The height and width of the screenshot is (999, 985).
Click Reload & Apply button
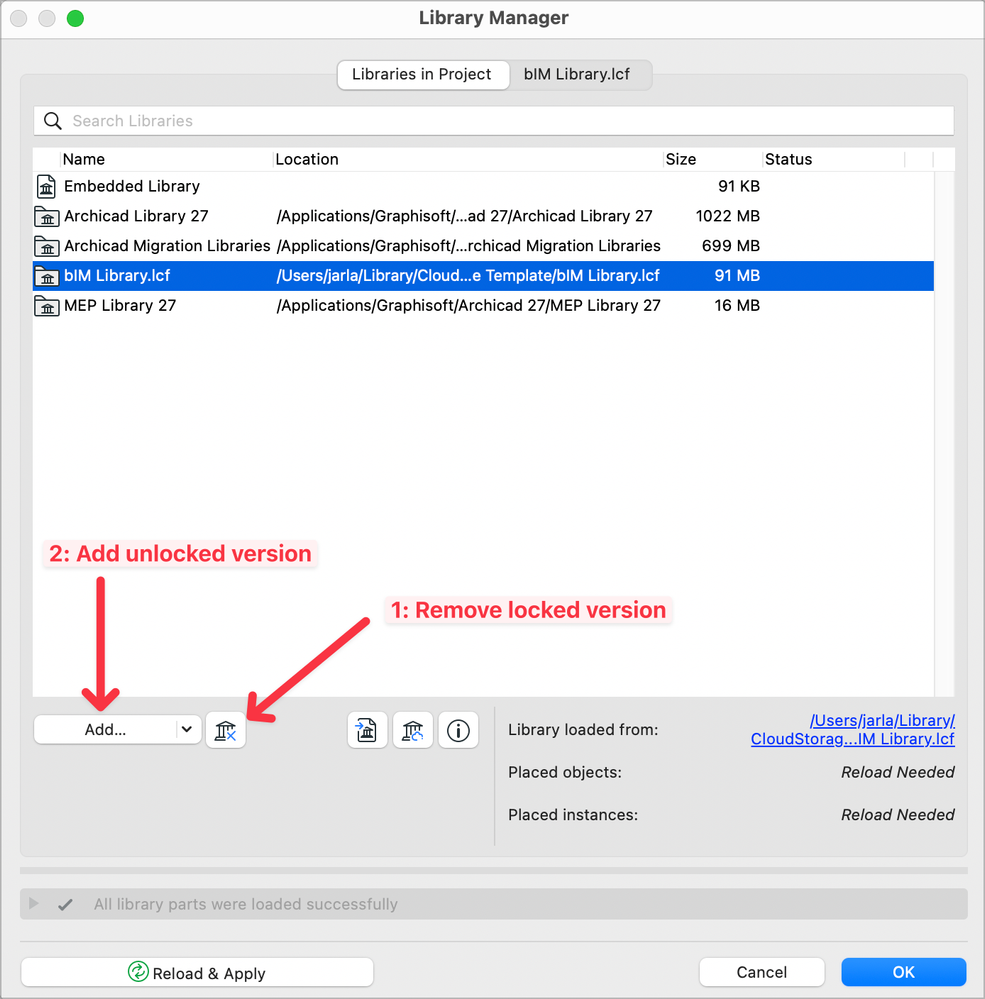point(197,973)
